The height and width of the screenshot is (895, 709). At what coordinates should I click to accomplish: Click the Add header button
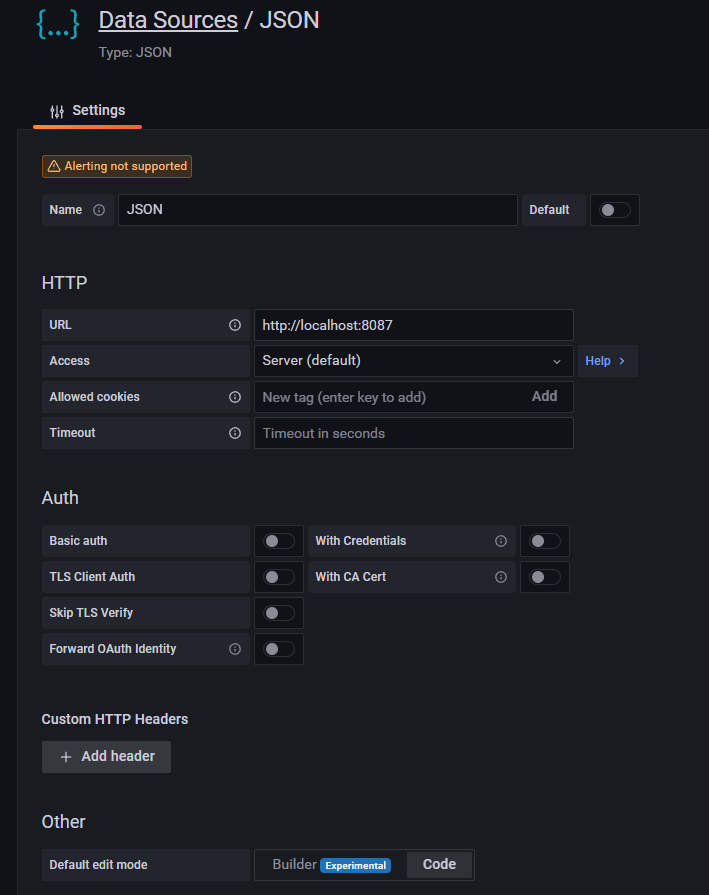[x=106, y=757]
